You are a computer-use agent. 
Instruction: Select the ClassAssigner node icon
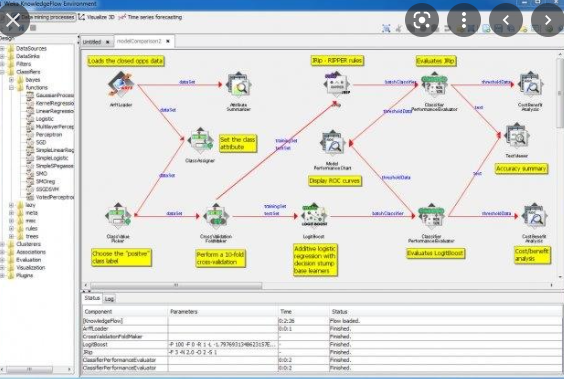(x=200, y=141)
